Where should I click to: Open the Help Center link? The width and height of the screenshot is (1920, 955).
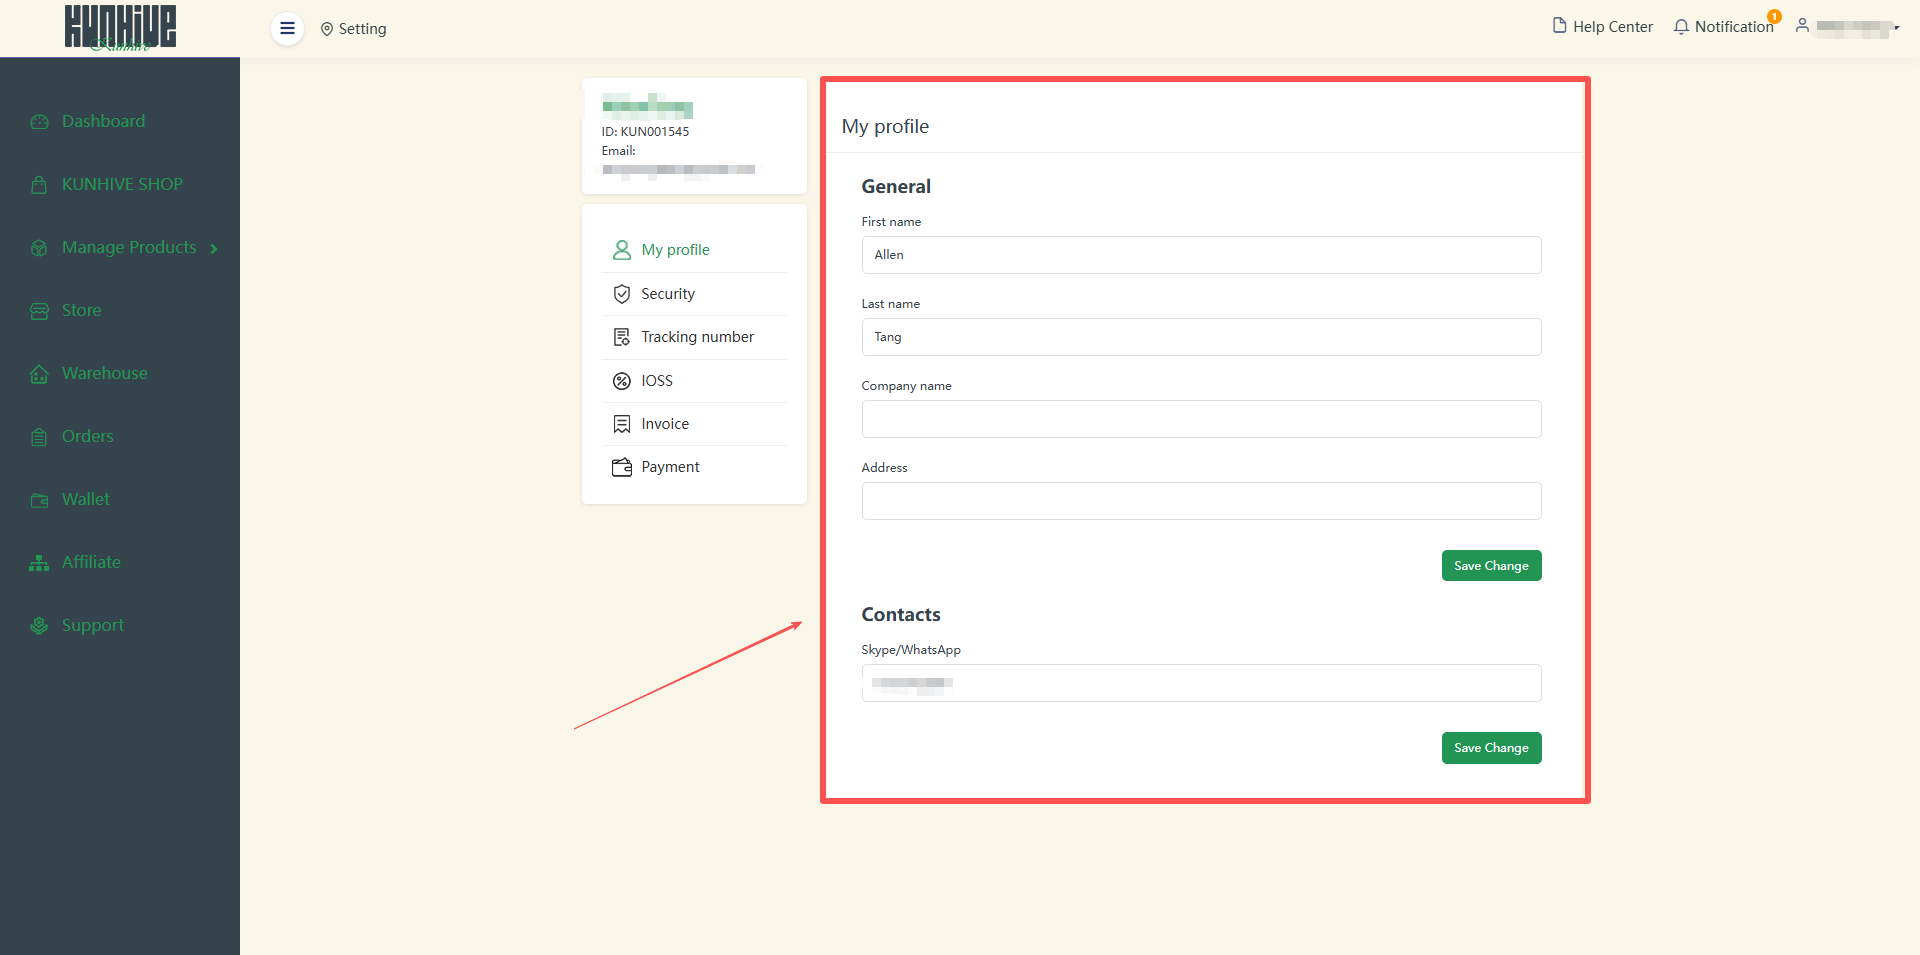coord(1602,27)
